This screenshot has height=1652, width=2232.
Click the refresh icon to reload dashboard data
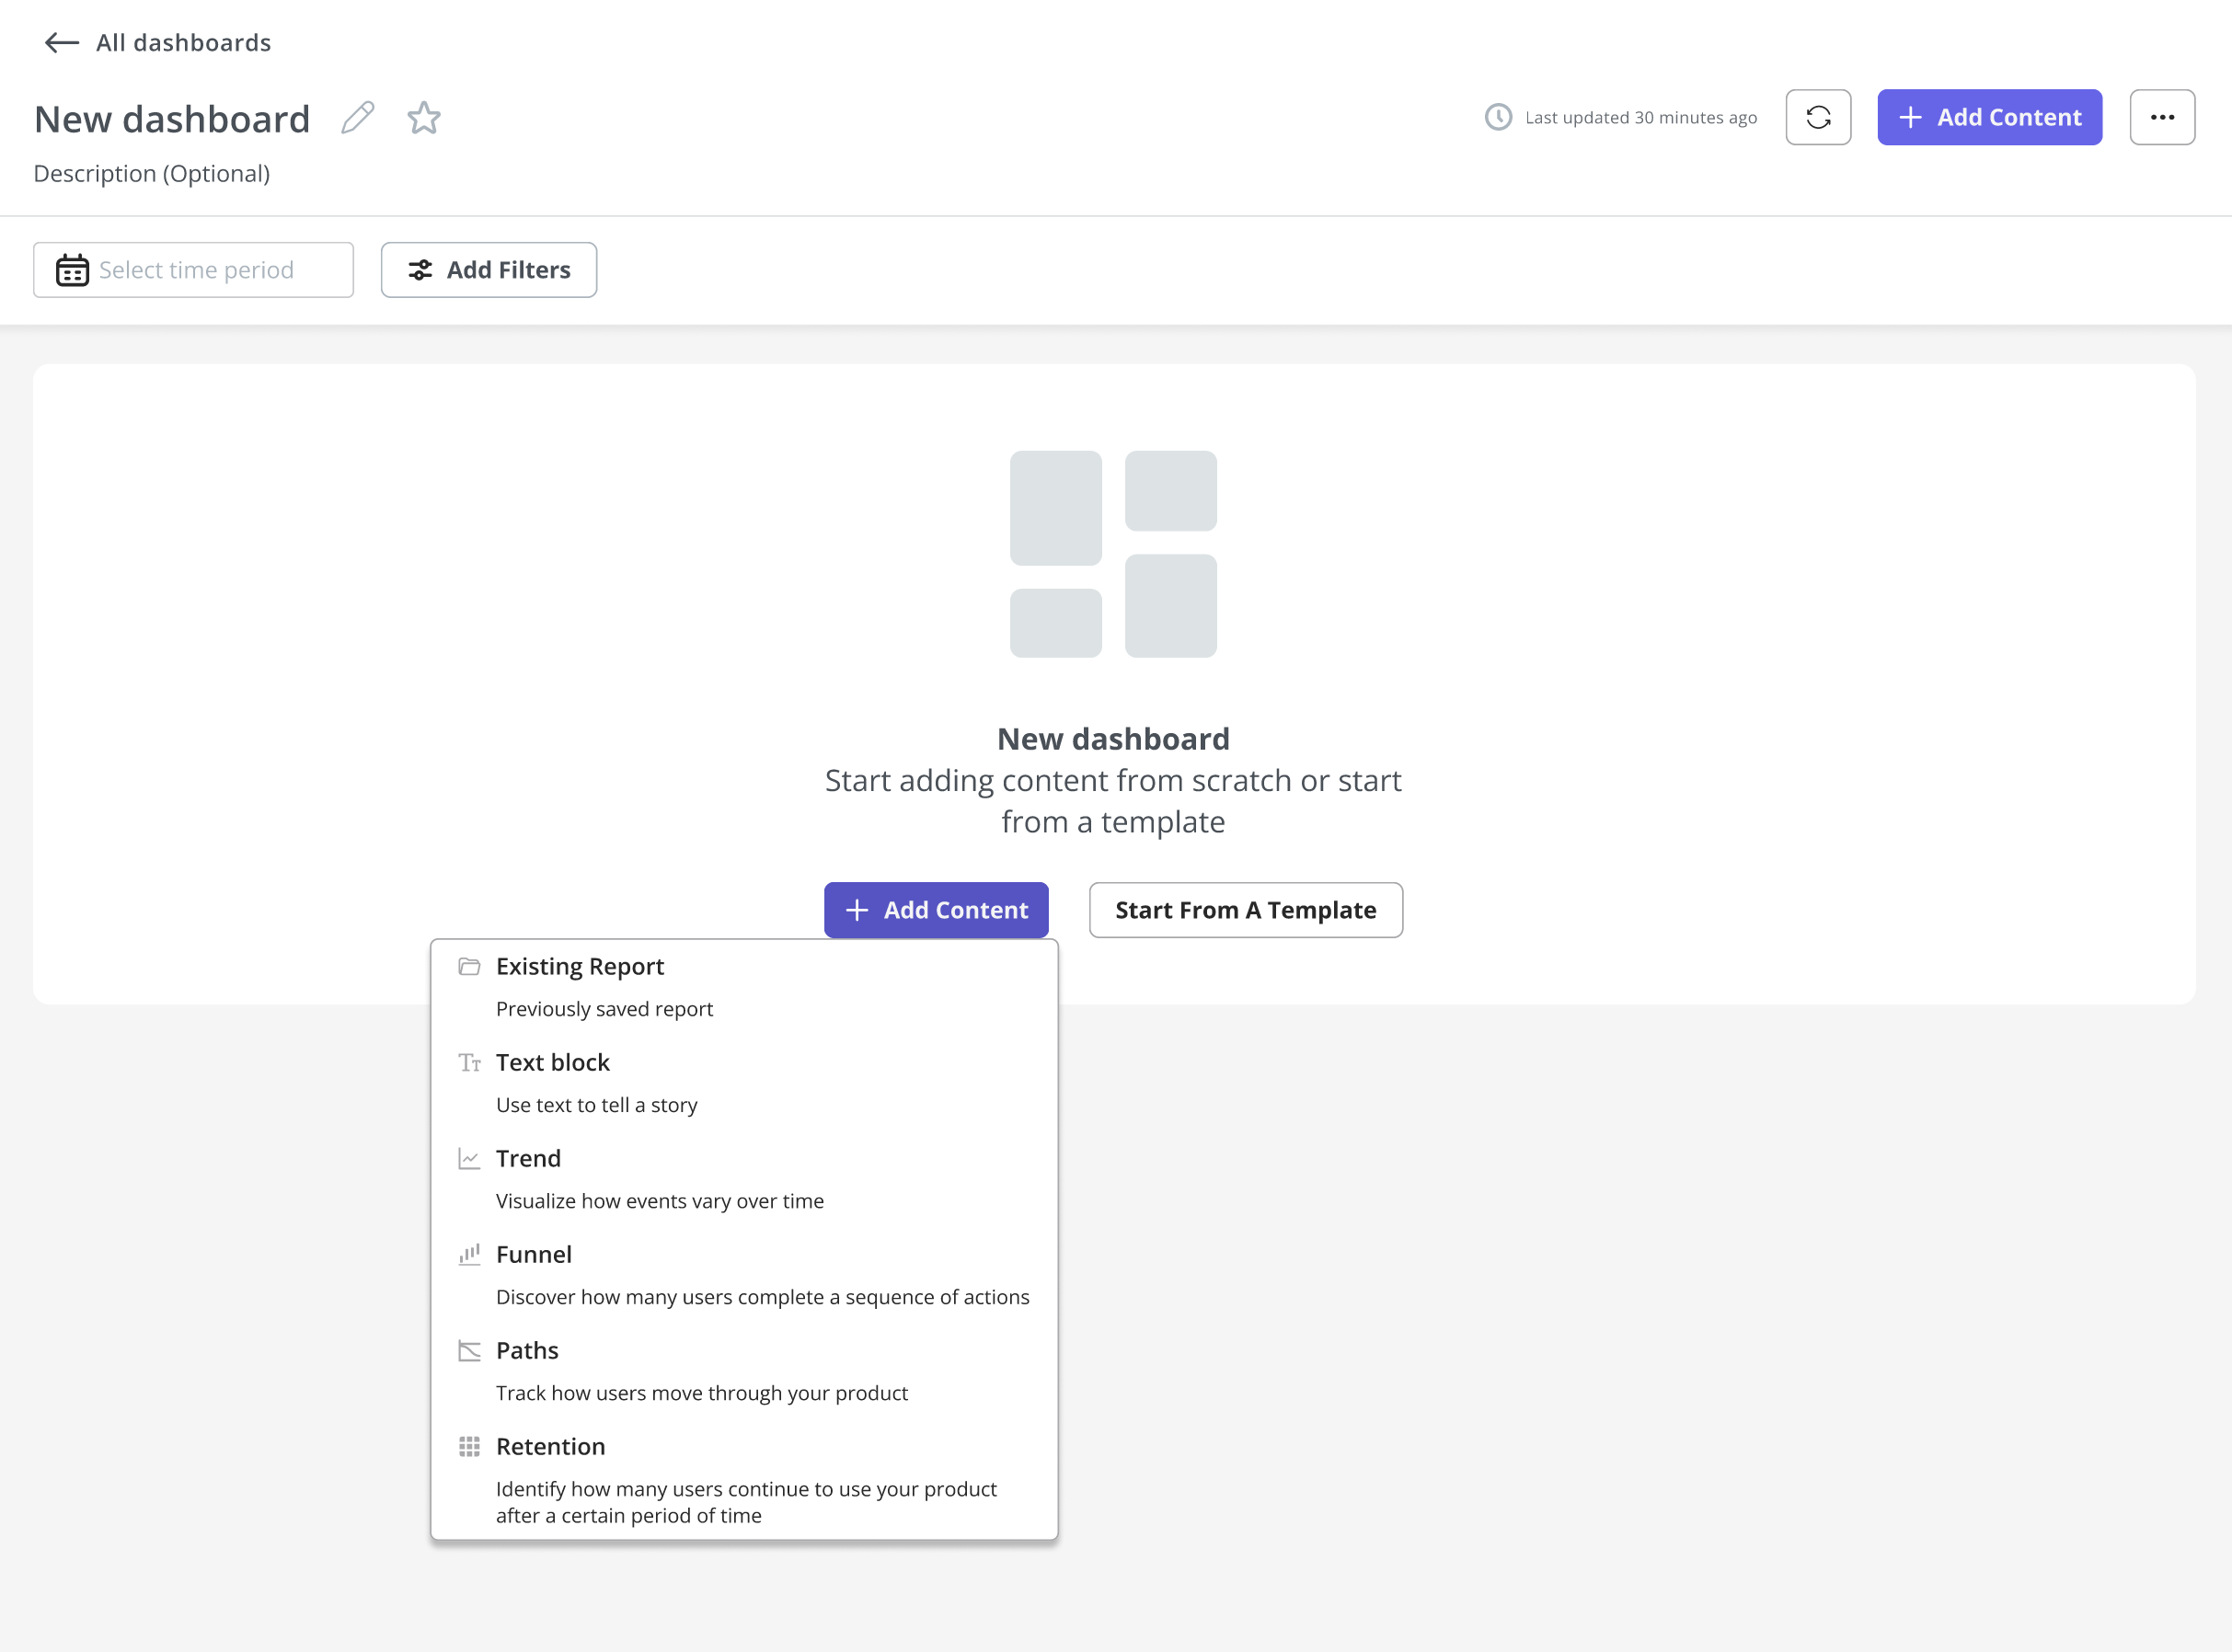coord(1819,117)
